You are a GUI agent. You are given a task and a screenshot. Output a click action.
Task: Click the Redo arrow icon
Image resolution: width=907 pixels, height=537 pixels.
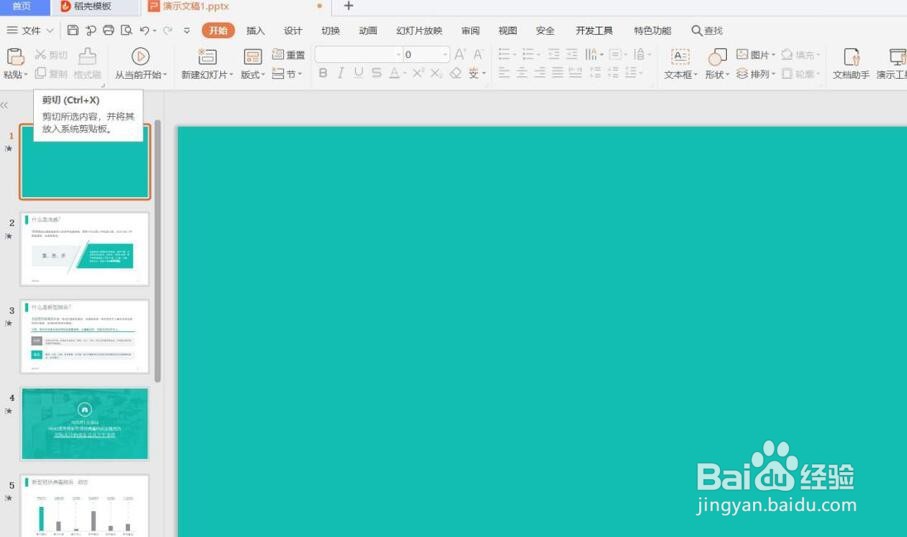pos(167,30)
